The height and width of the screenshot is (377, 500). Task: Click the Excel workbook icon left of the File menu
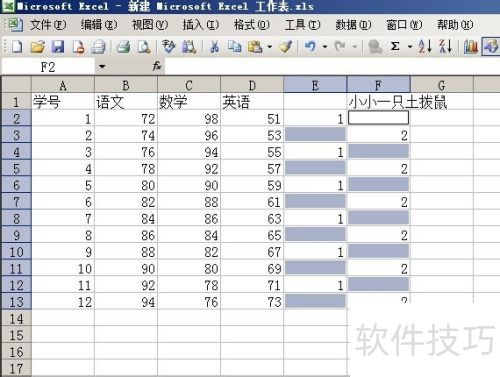tap(15, 25)
